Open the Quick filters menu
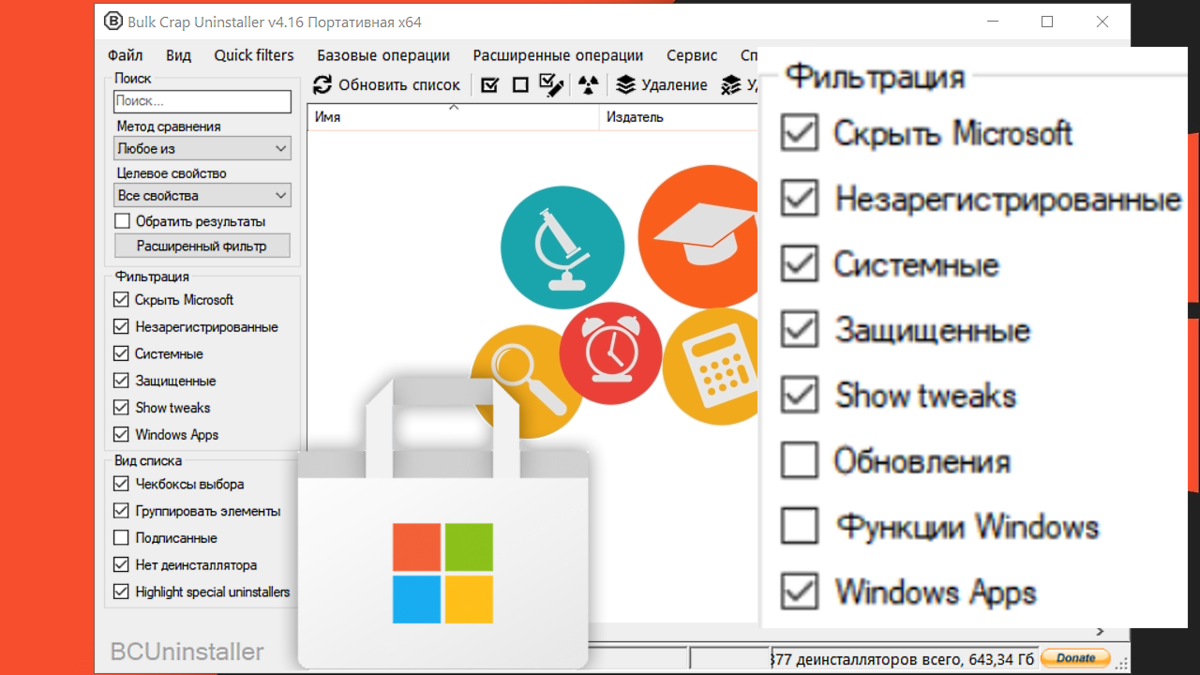 [x=254, y=55]
